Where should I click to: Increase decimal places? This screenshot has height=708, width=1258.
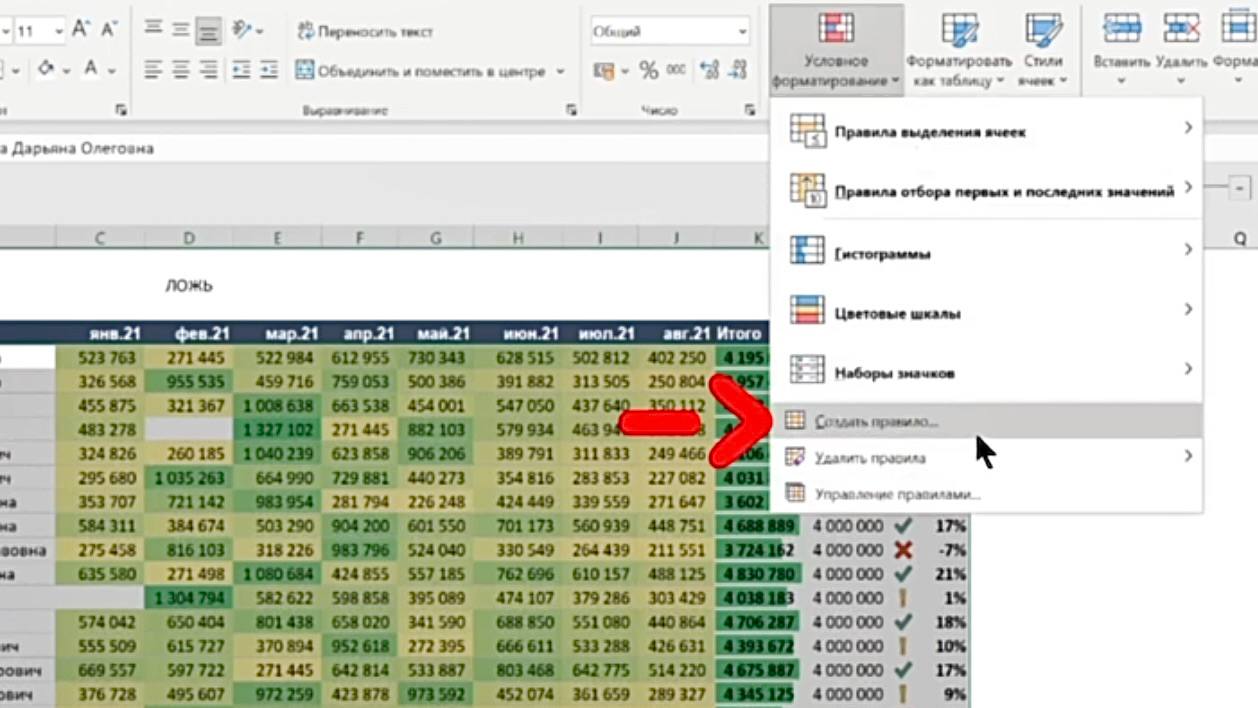pos(710,71)
